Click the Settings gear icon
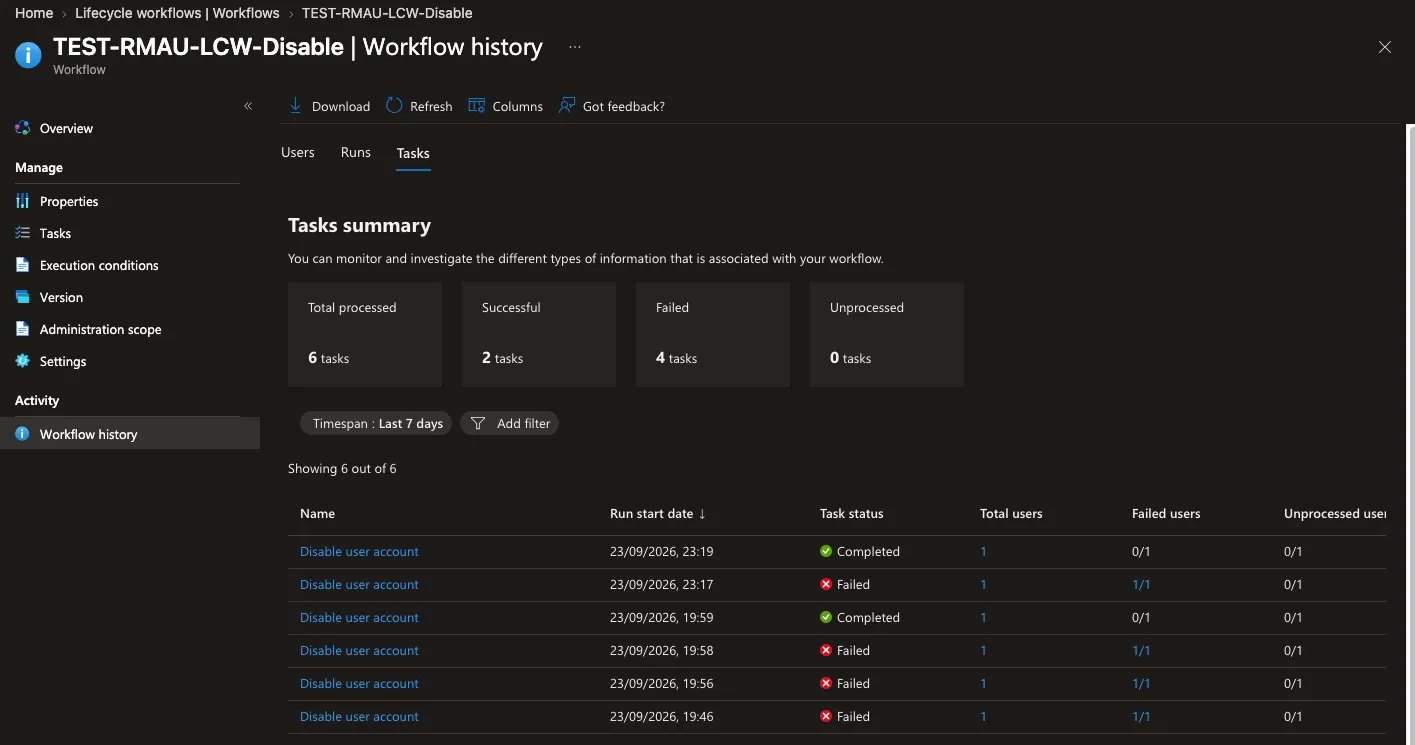 (23, 361)
